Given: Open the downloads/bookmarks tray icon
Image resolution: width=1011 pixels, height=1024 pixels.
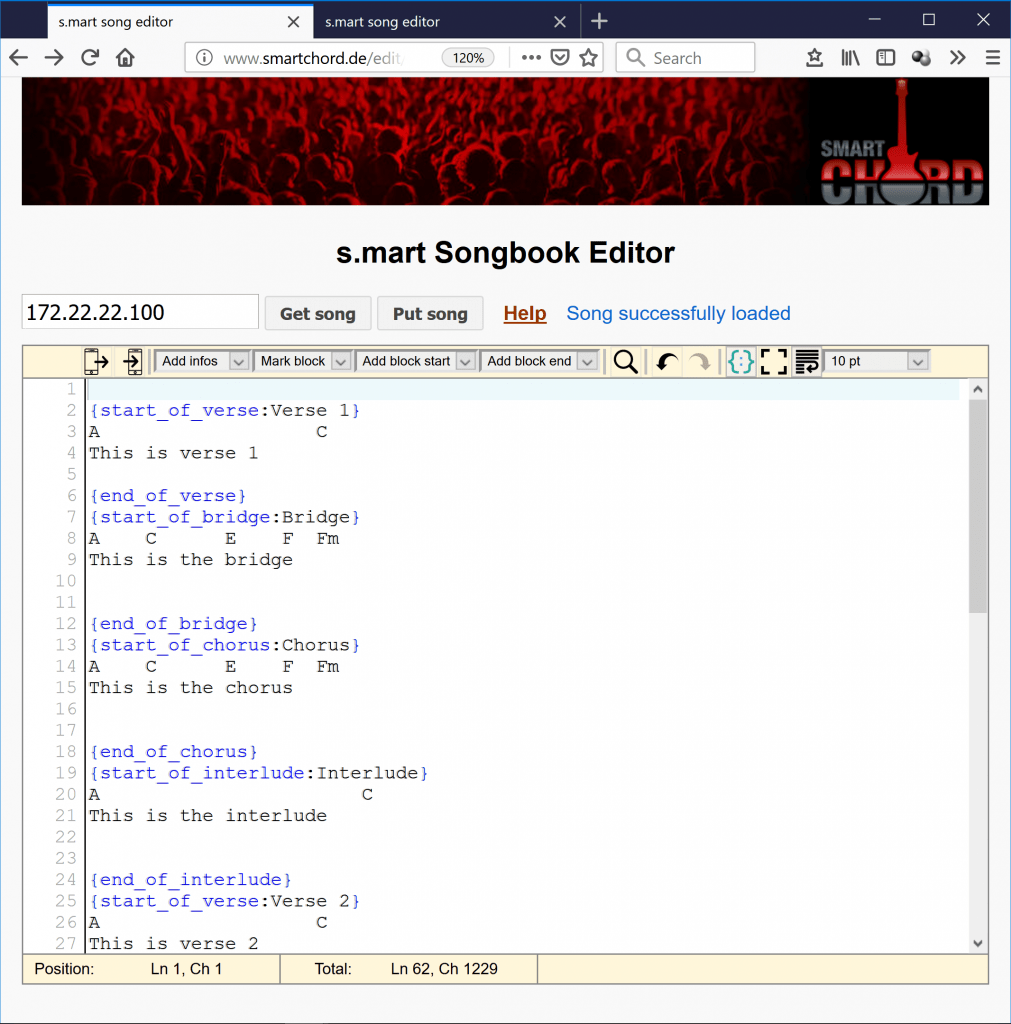Looking at the screenshot, I should [814, 57].
